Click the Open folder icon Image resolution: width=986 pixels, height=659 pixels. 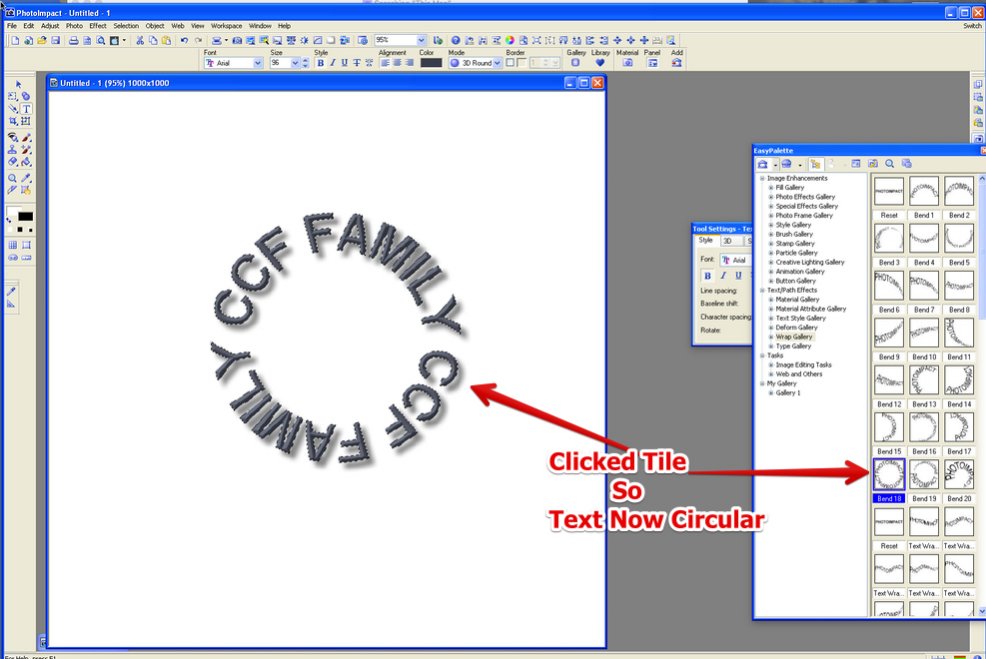[x=42, y=40]
